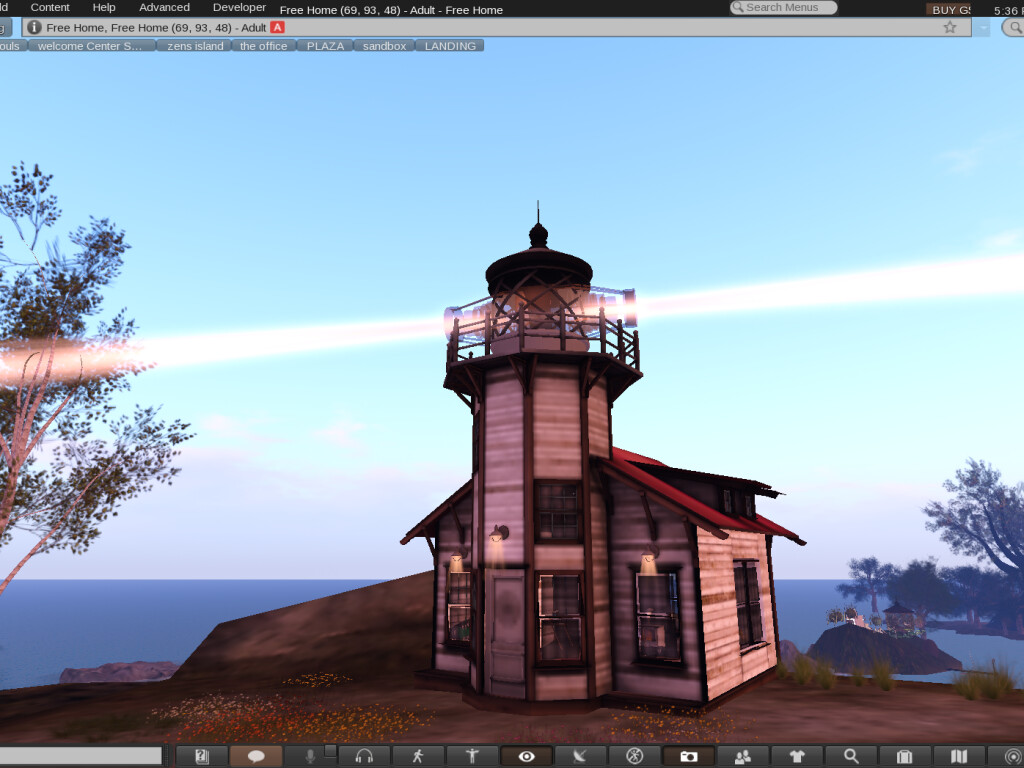Click the snapshot camera icon
The width and height of the screenshot is (1024, 768).
point(688,757)
